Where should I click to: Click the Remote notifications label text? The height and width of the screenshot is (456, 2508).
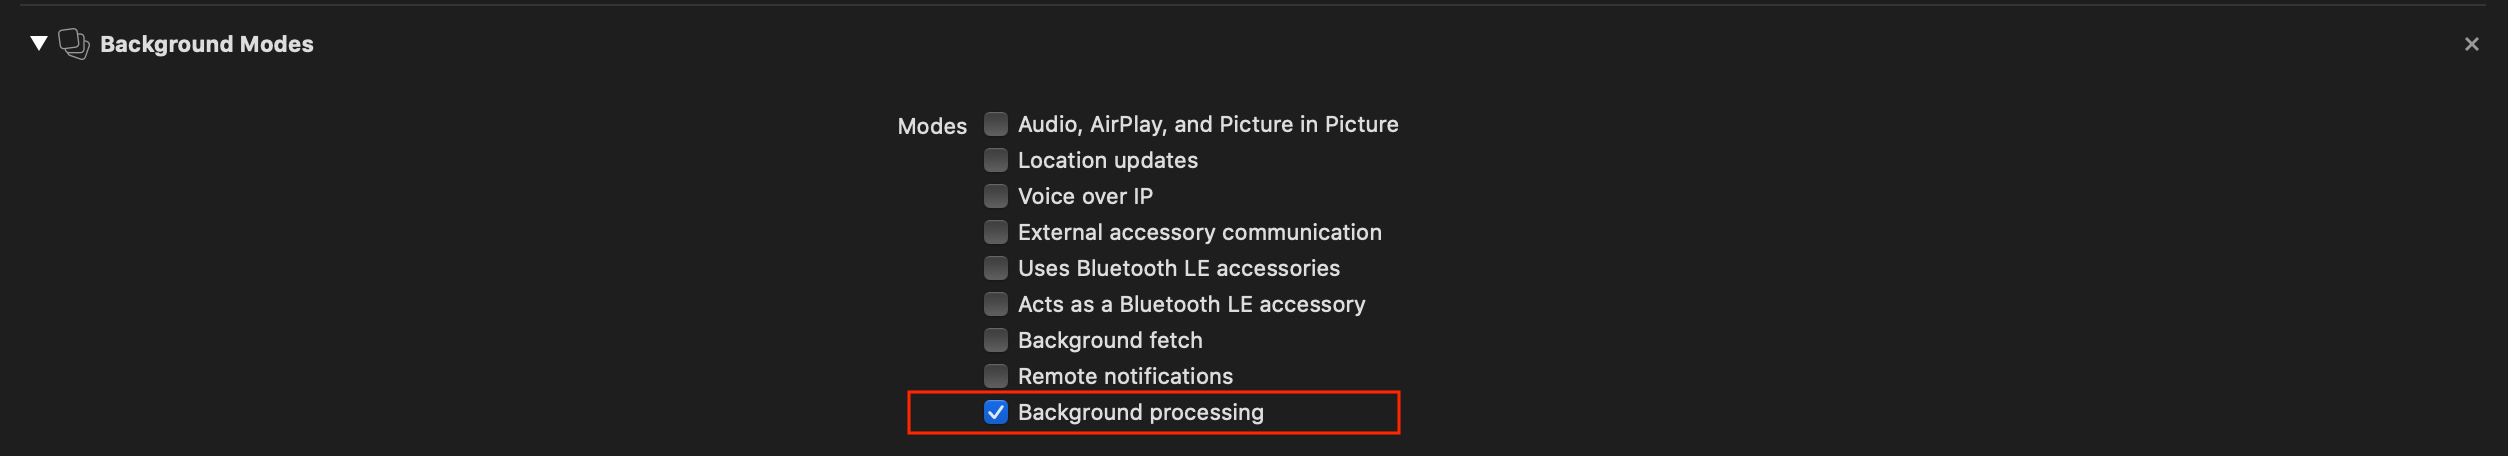1125,376
